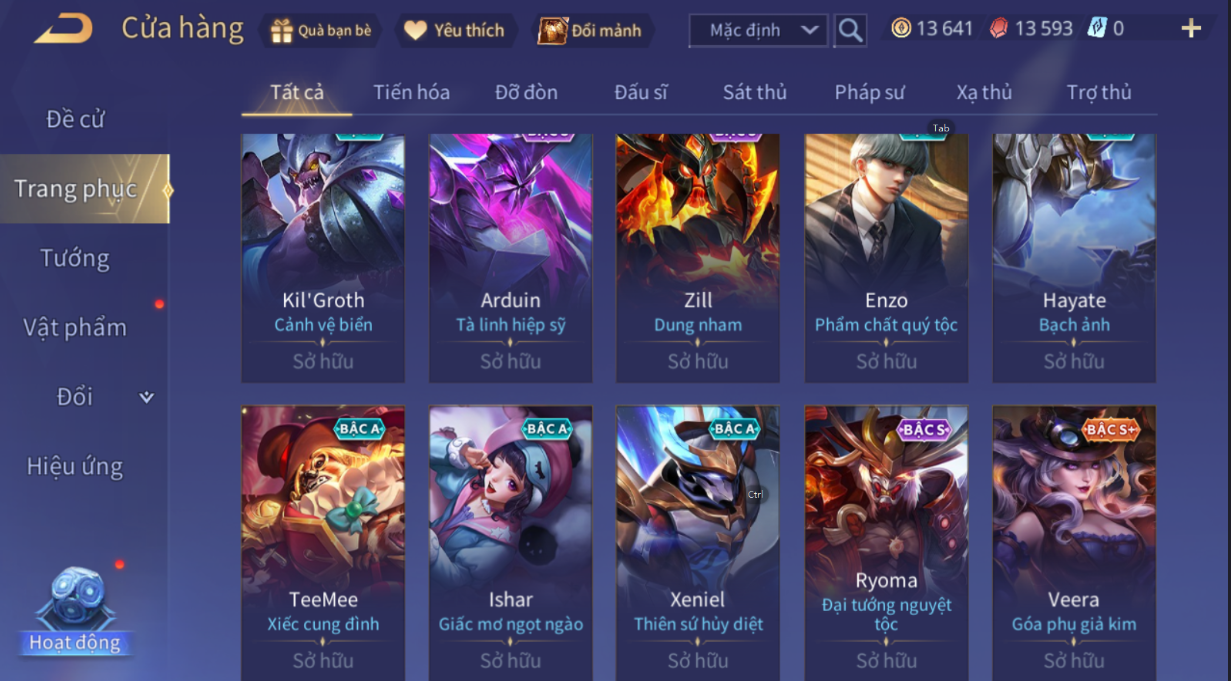Expand the Đổi sidebar submenu chevron
This screenshot has height=681, width=1231.
point(147,397)
